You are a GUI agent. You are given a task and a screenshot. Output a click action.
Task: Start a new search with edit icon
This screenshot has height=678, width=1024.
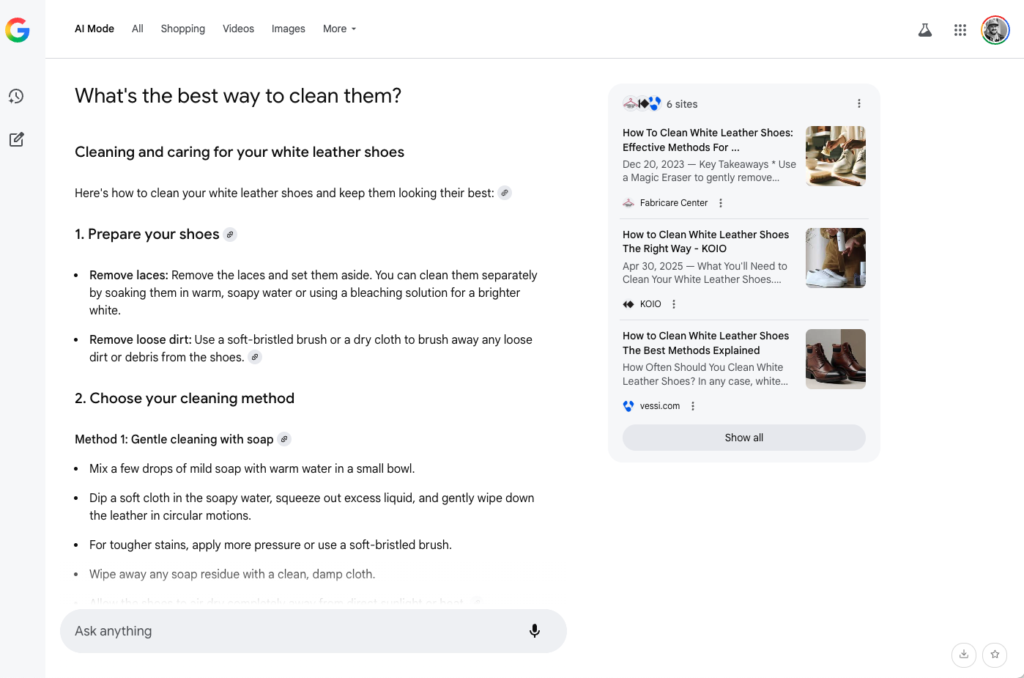[x=16, y=139]
